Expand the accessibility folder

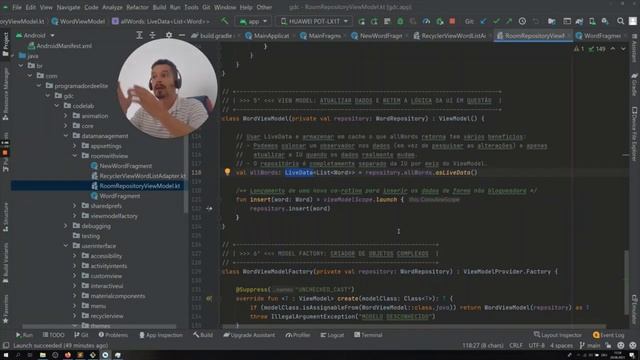[75, 256]
